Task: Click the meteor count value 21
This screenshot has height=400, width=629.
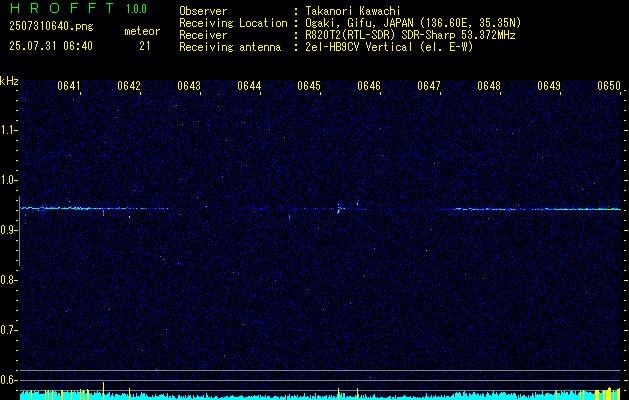Action: [x=145, y=46]
